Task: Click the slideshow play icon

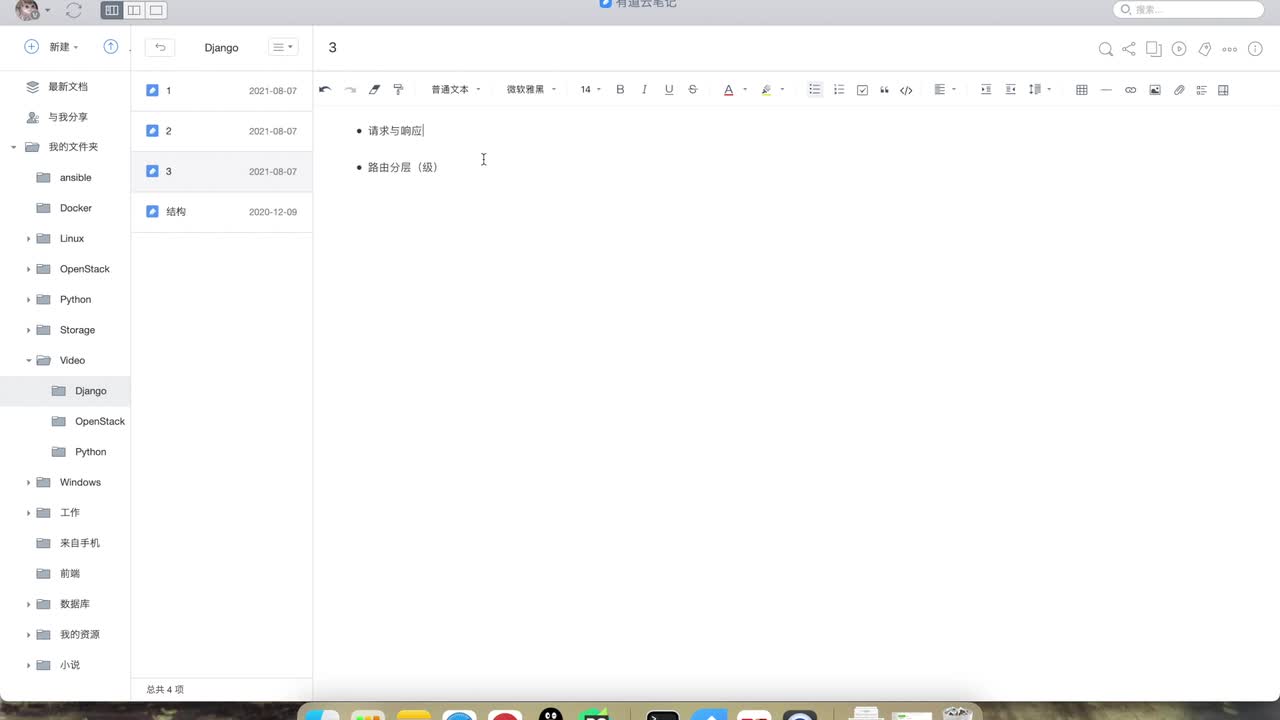Action: tap(1179, 49)
